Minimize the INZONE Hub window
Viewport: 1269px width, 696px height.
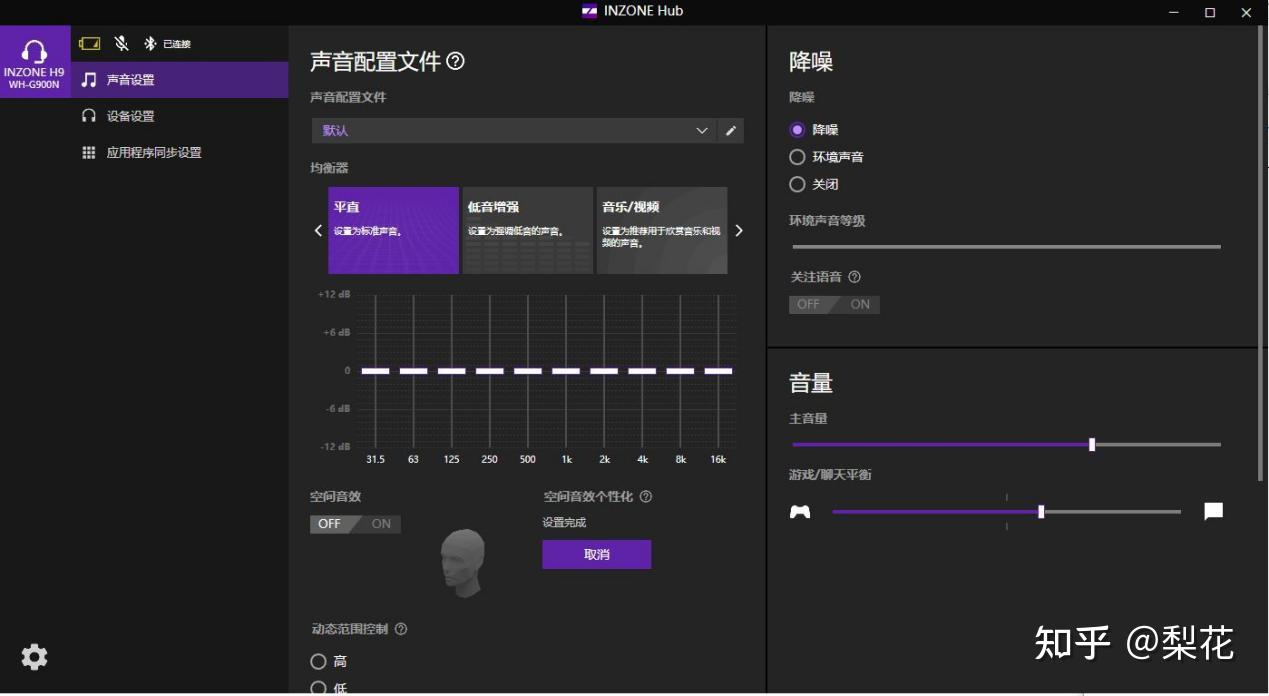(x=1174, y=12)
